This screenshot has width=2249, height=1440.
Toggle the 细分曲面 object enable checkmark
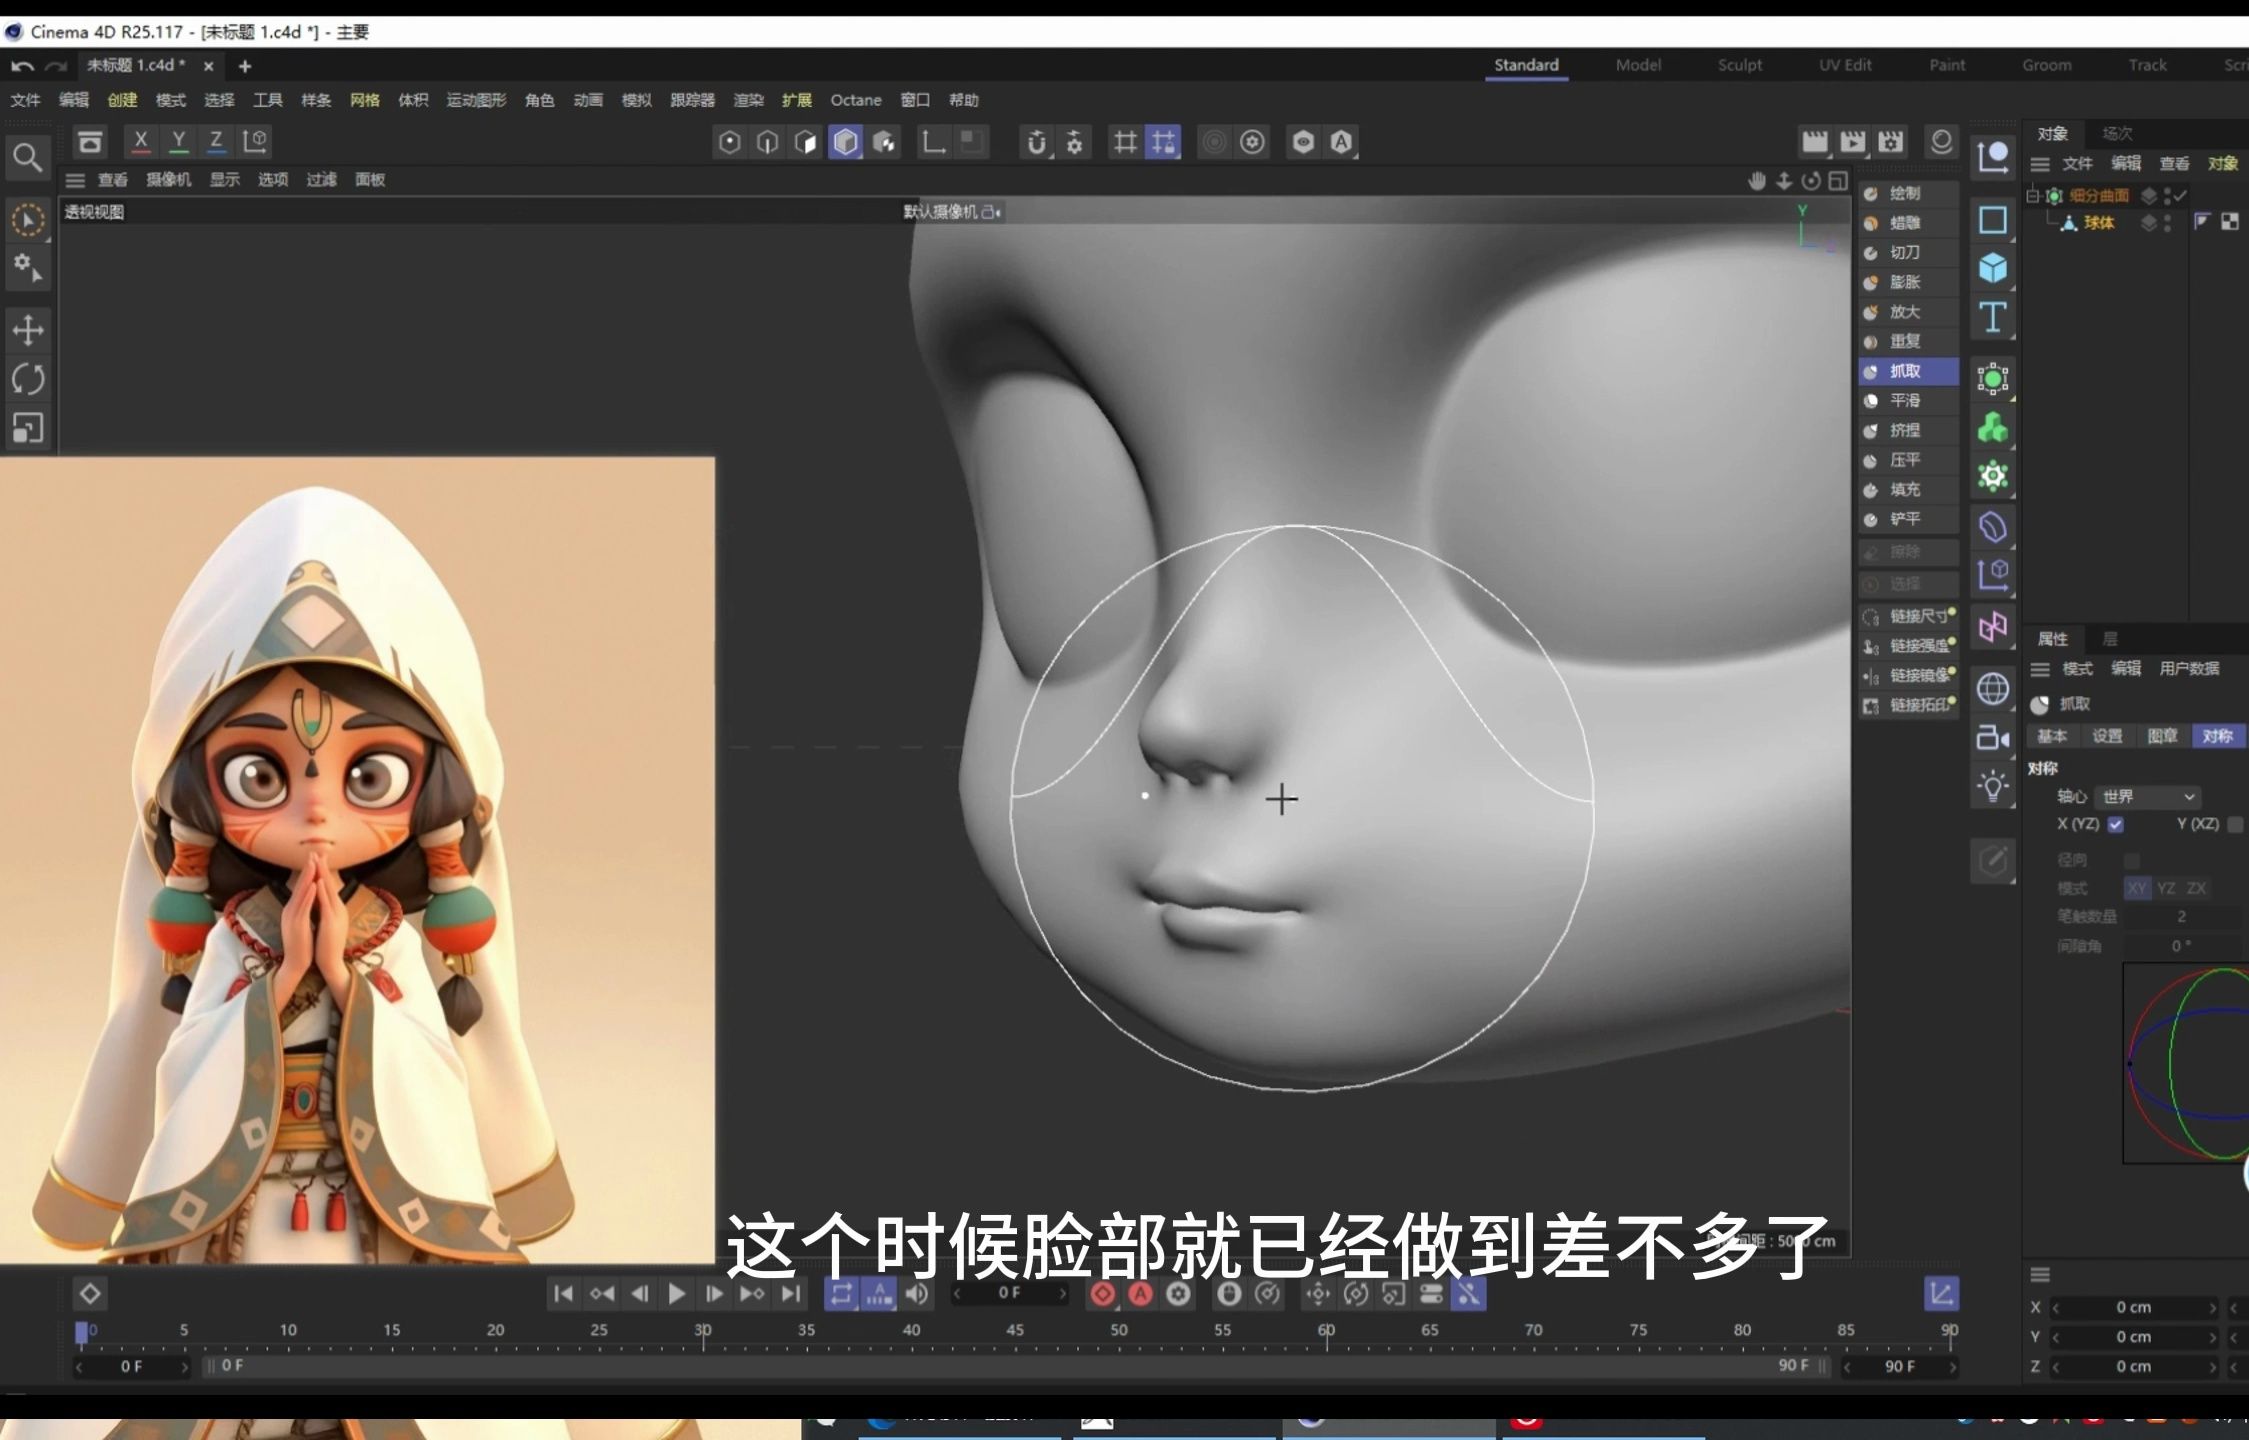point(2182,195)
